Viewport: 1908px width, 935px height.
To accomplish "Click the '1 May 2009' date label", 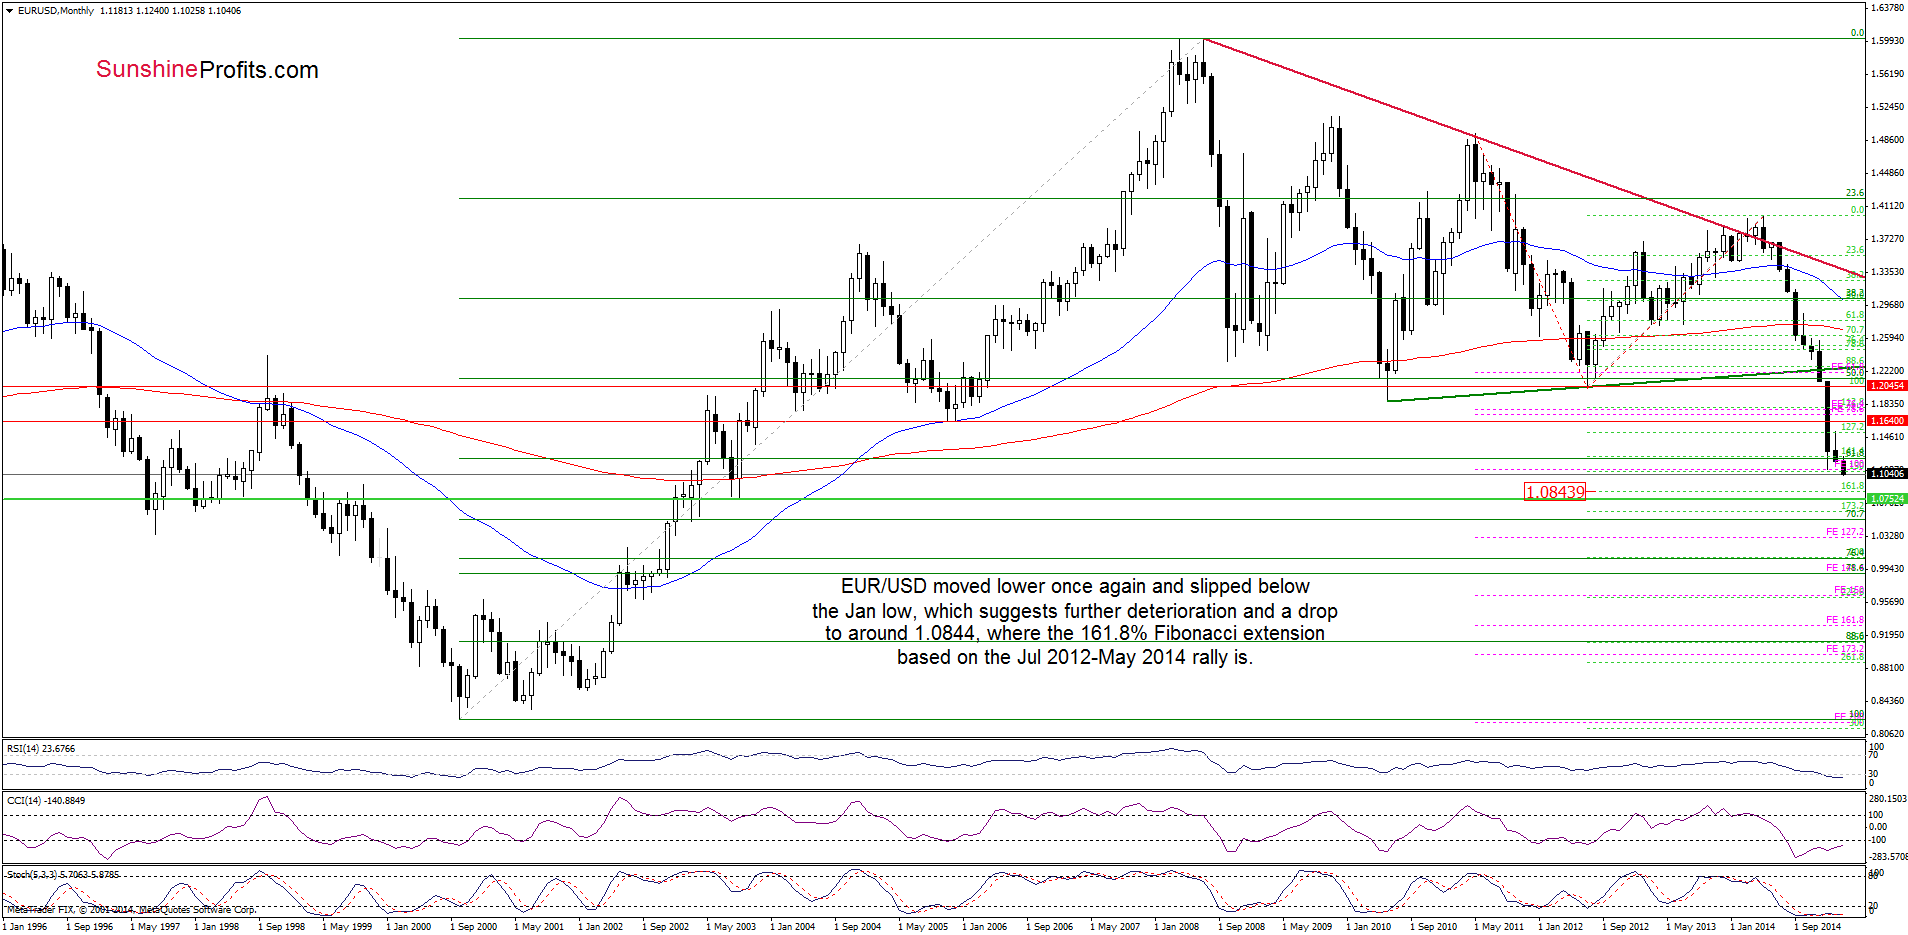I will pos(1307,927).
